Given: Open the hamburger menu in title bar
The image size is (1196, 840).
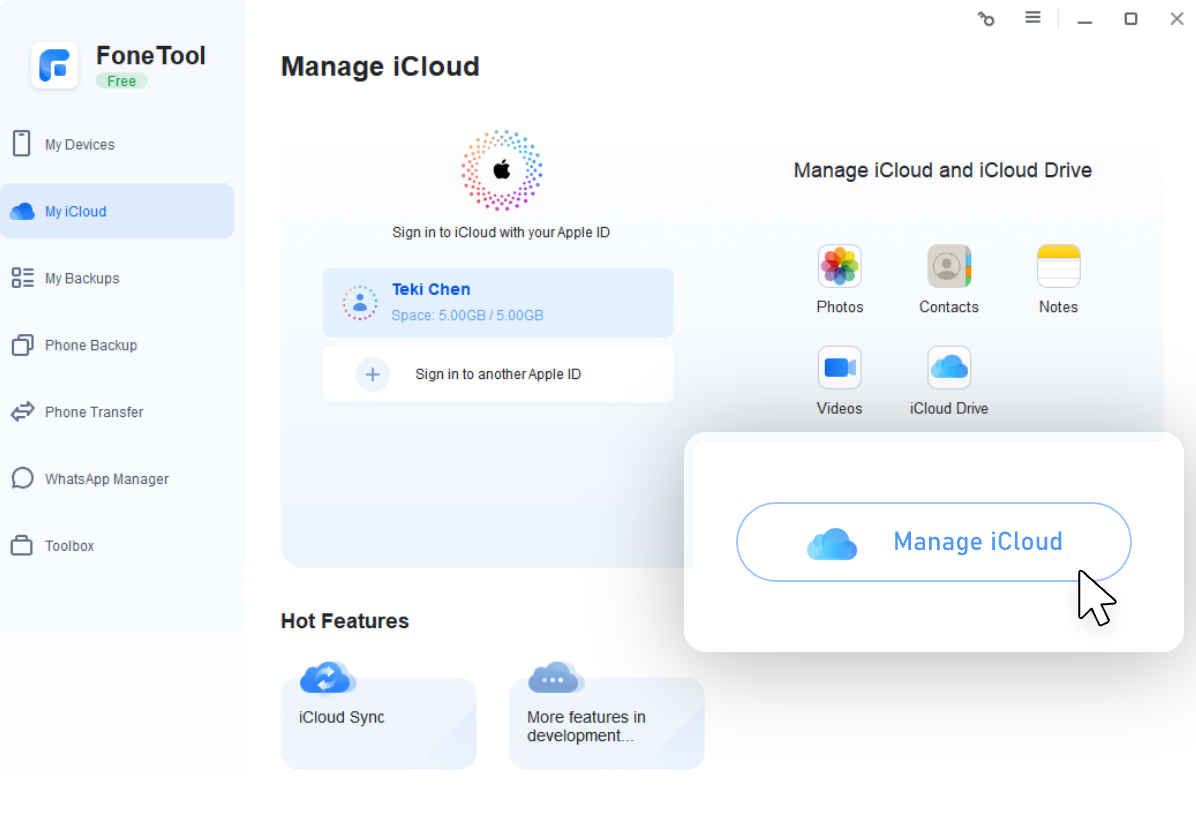Looking at the screenshot, I should [x=1033, y=18].
